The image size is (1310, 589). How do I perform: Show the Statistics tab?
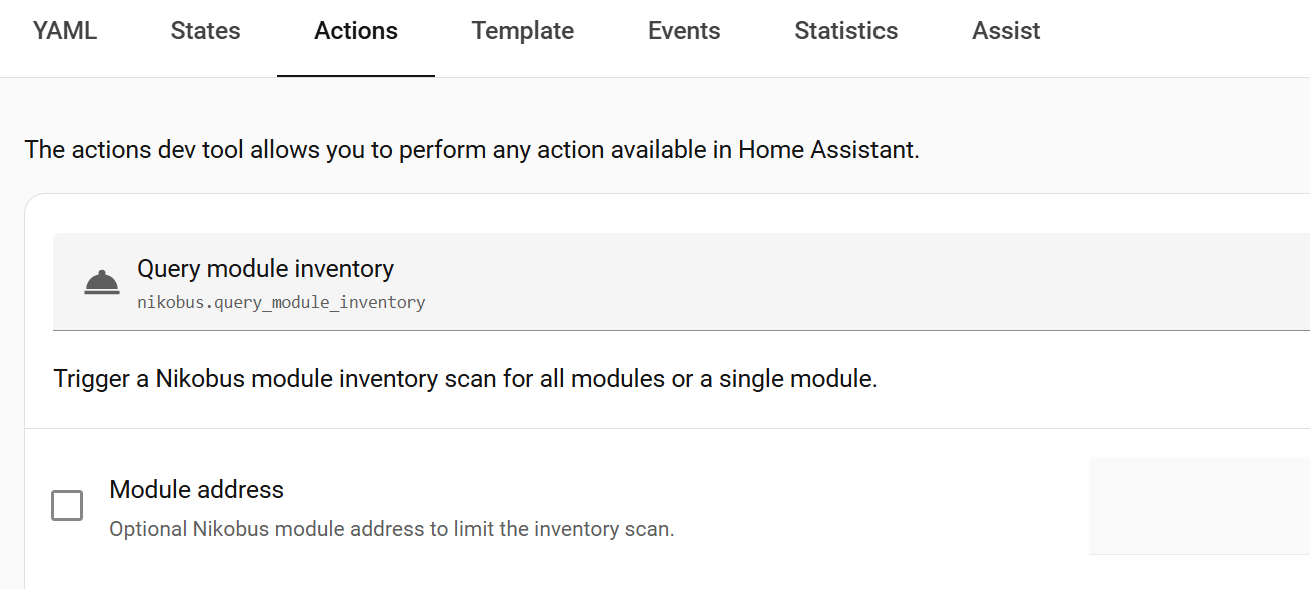(846, 31)
